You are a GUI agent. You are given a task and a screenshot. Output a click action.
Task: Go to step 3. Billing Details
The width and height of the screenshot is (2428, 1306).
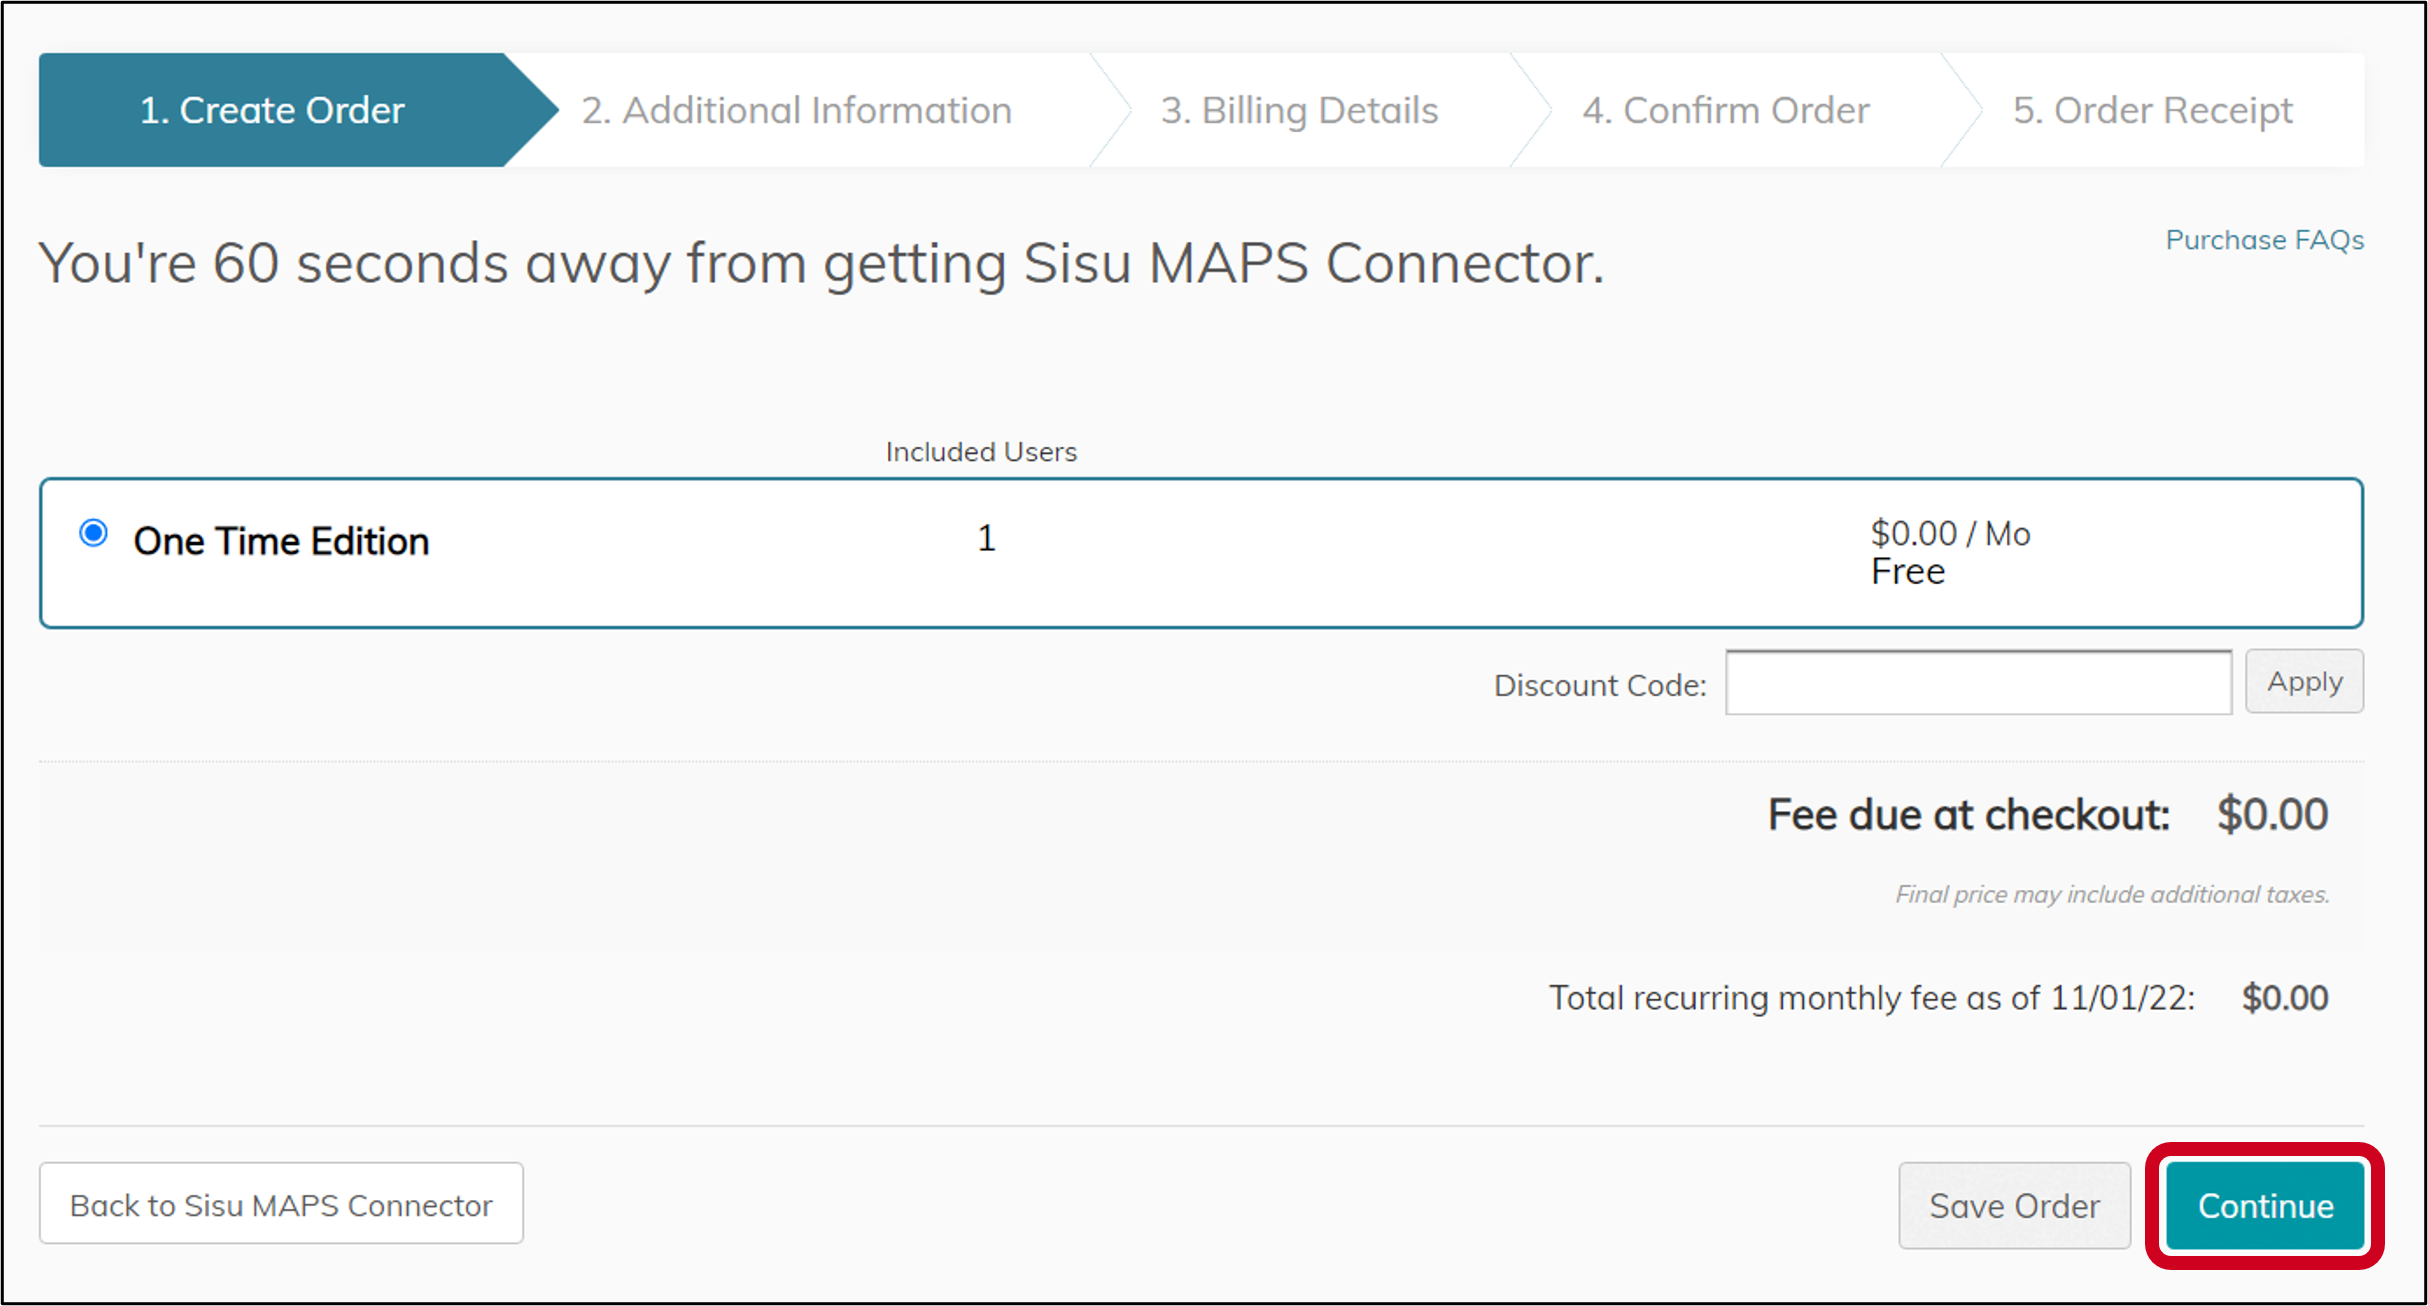[1299, 110]
